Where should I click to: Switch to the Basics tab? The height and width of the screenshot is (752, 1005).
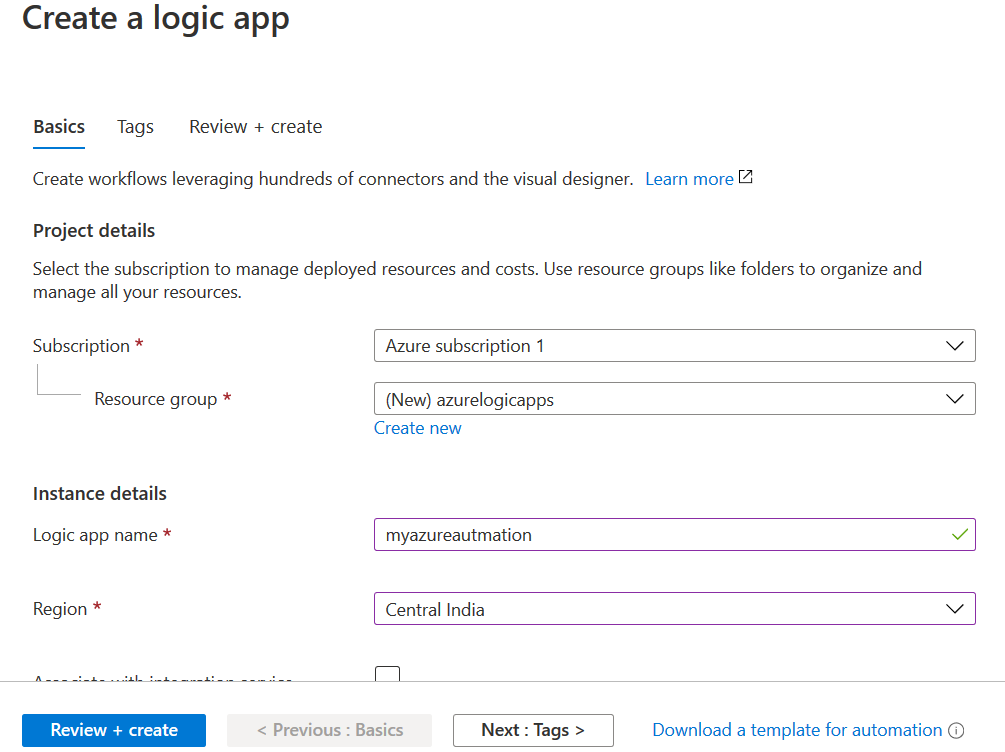click(59, 127)
